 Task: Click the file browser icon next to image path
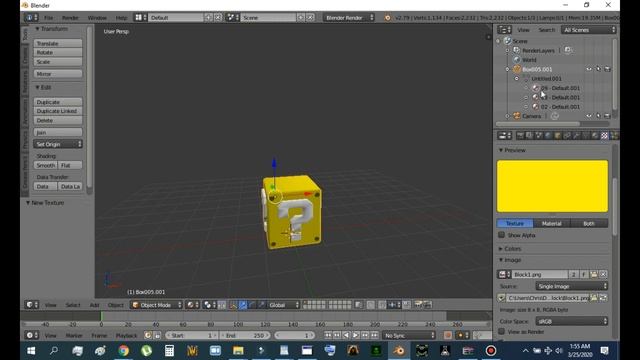pyautogui.click(x=594, y=298)
